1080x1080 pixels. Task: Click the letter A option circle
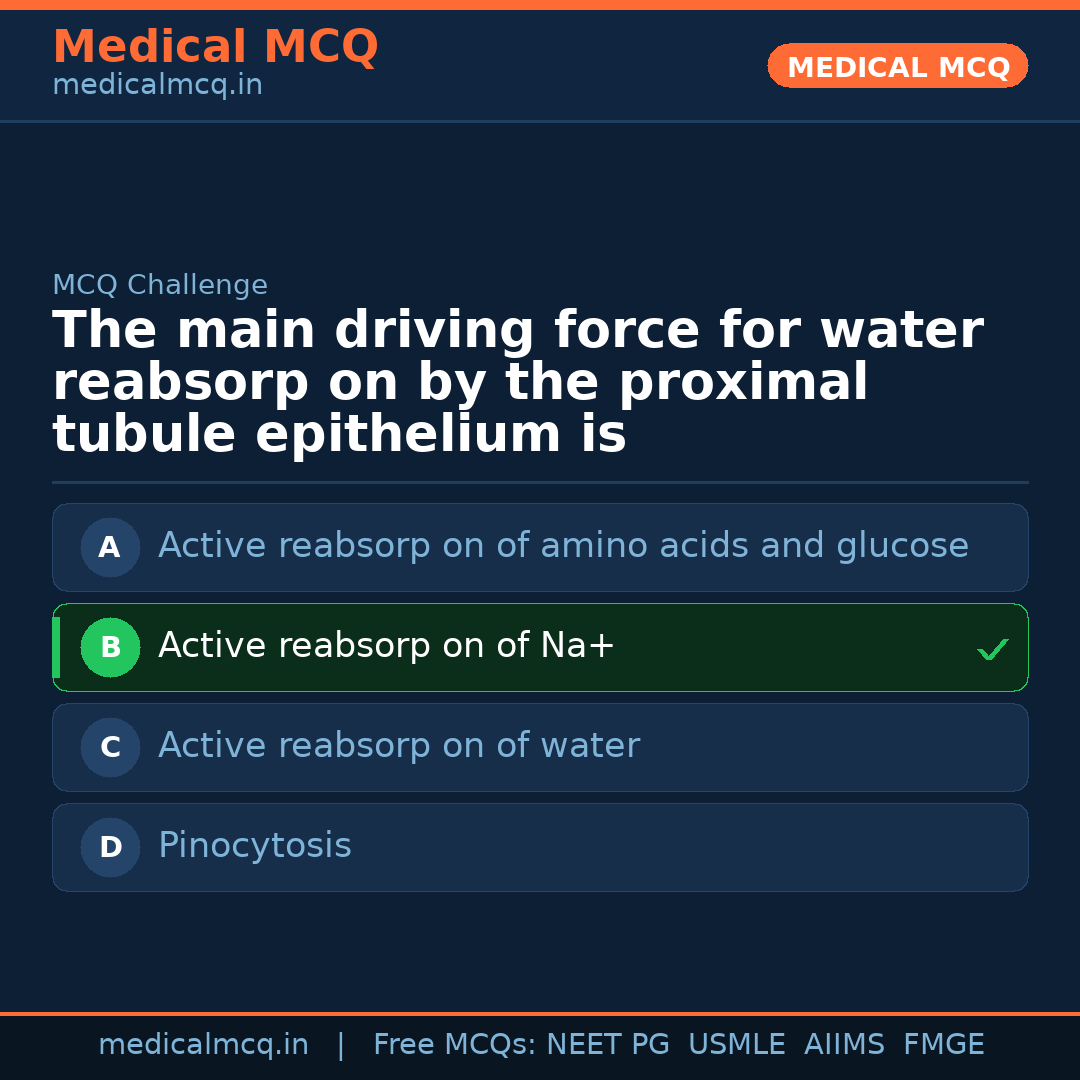pyautogui.click(x=110, y=547)
